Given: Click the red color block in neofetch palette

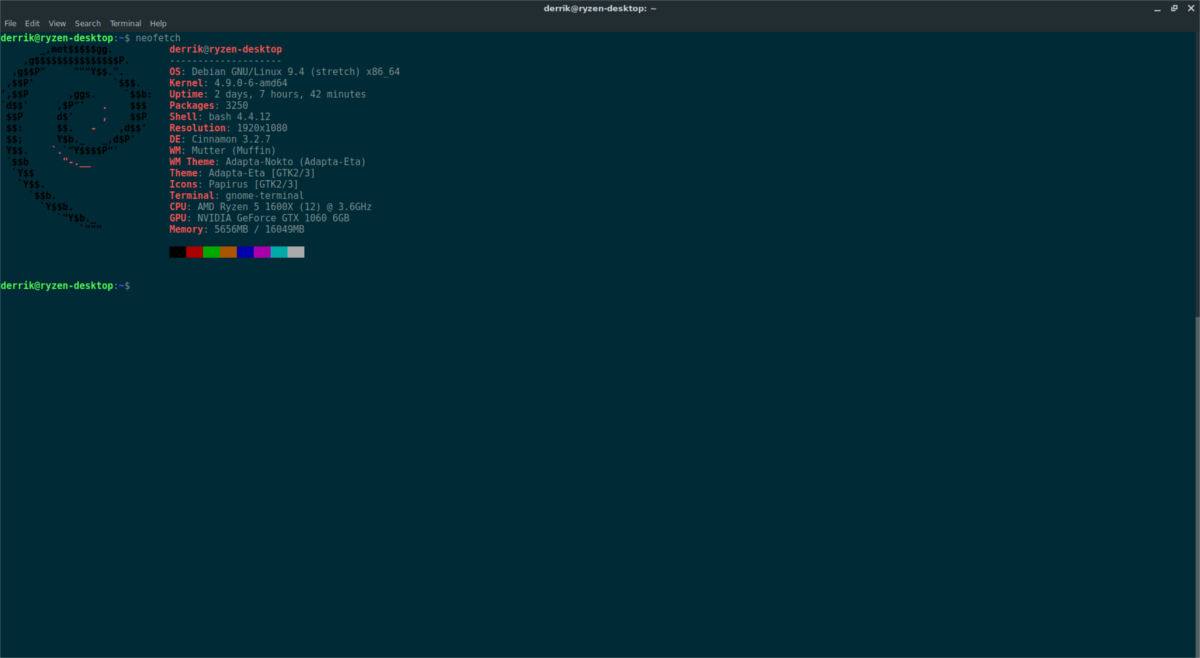Looking at the screenshot, I should click(x=194, y=252).
